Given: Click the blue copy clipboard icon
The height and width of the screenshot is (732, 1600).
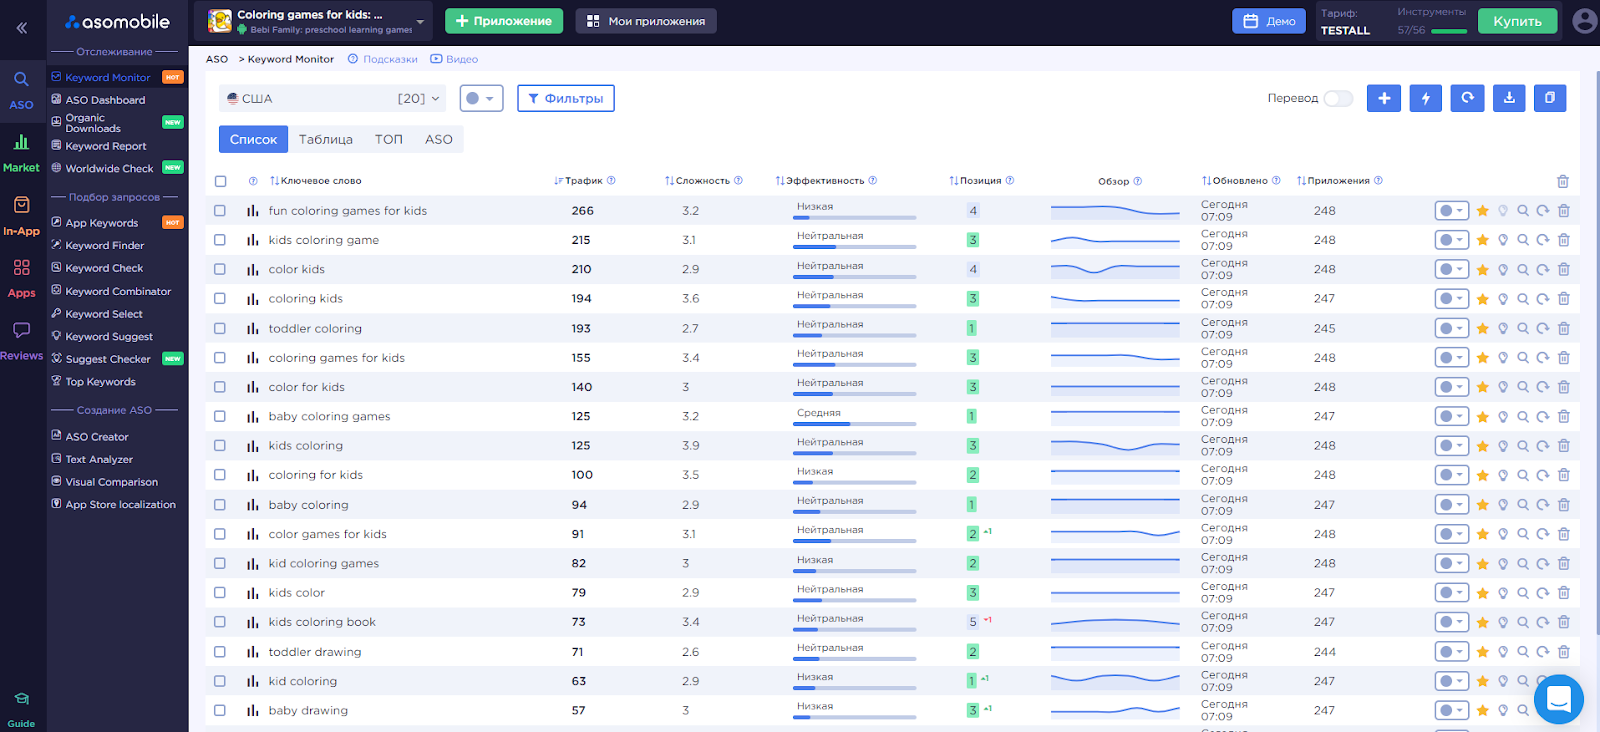Looking at the screenshot, I should tap(1550, 98).
